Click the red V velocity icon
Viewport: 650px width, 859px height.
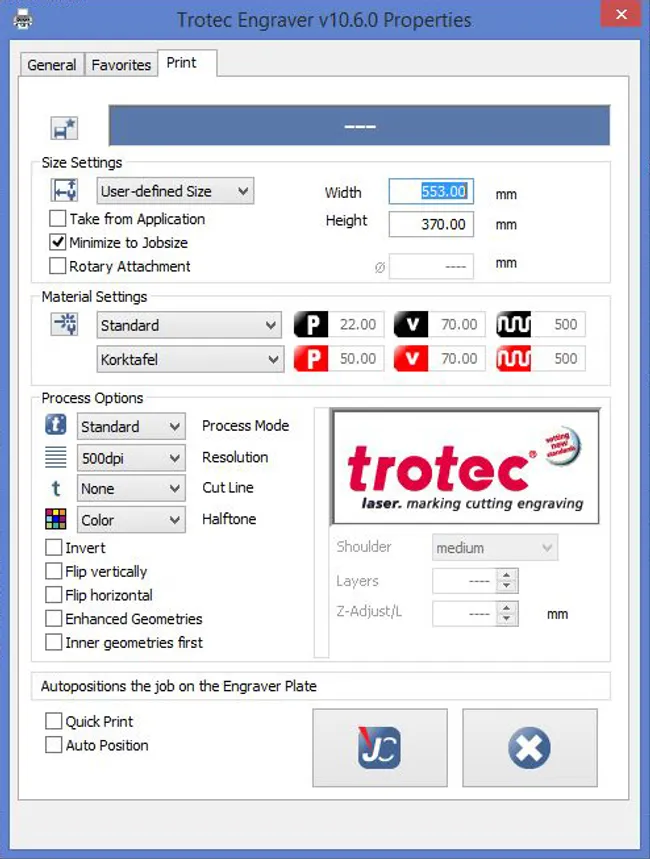click(x=411, y=359)
